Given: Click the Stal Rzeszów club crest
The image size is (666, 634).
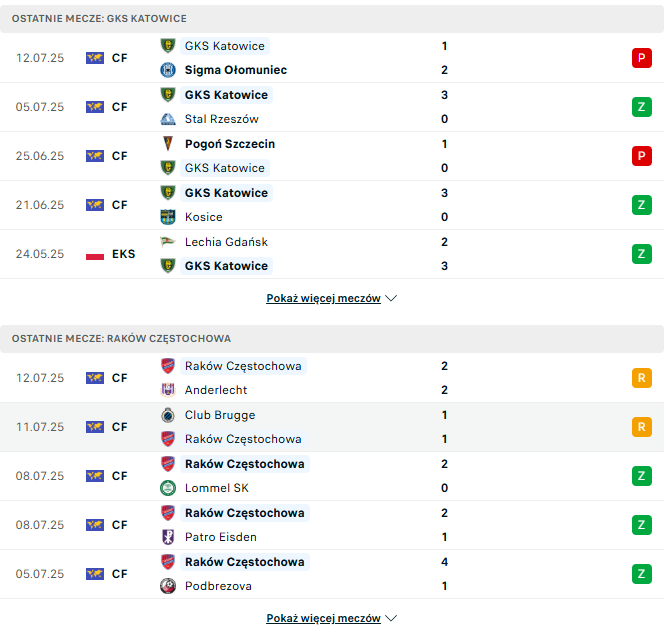Looking at the screenshot, I should [x=168, y=119].
